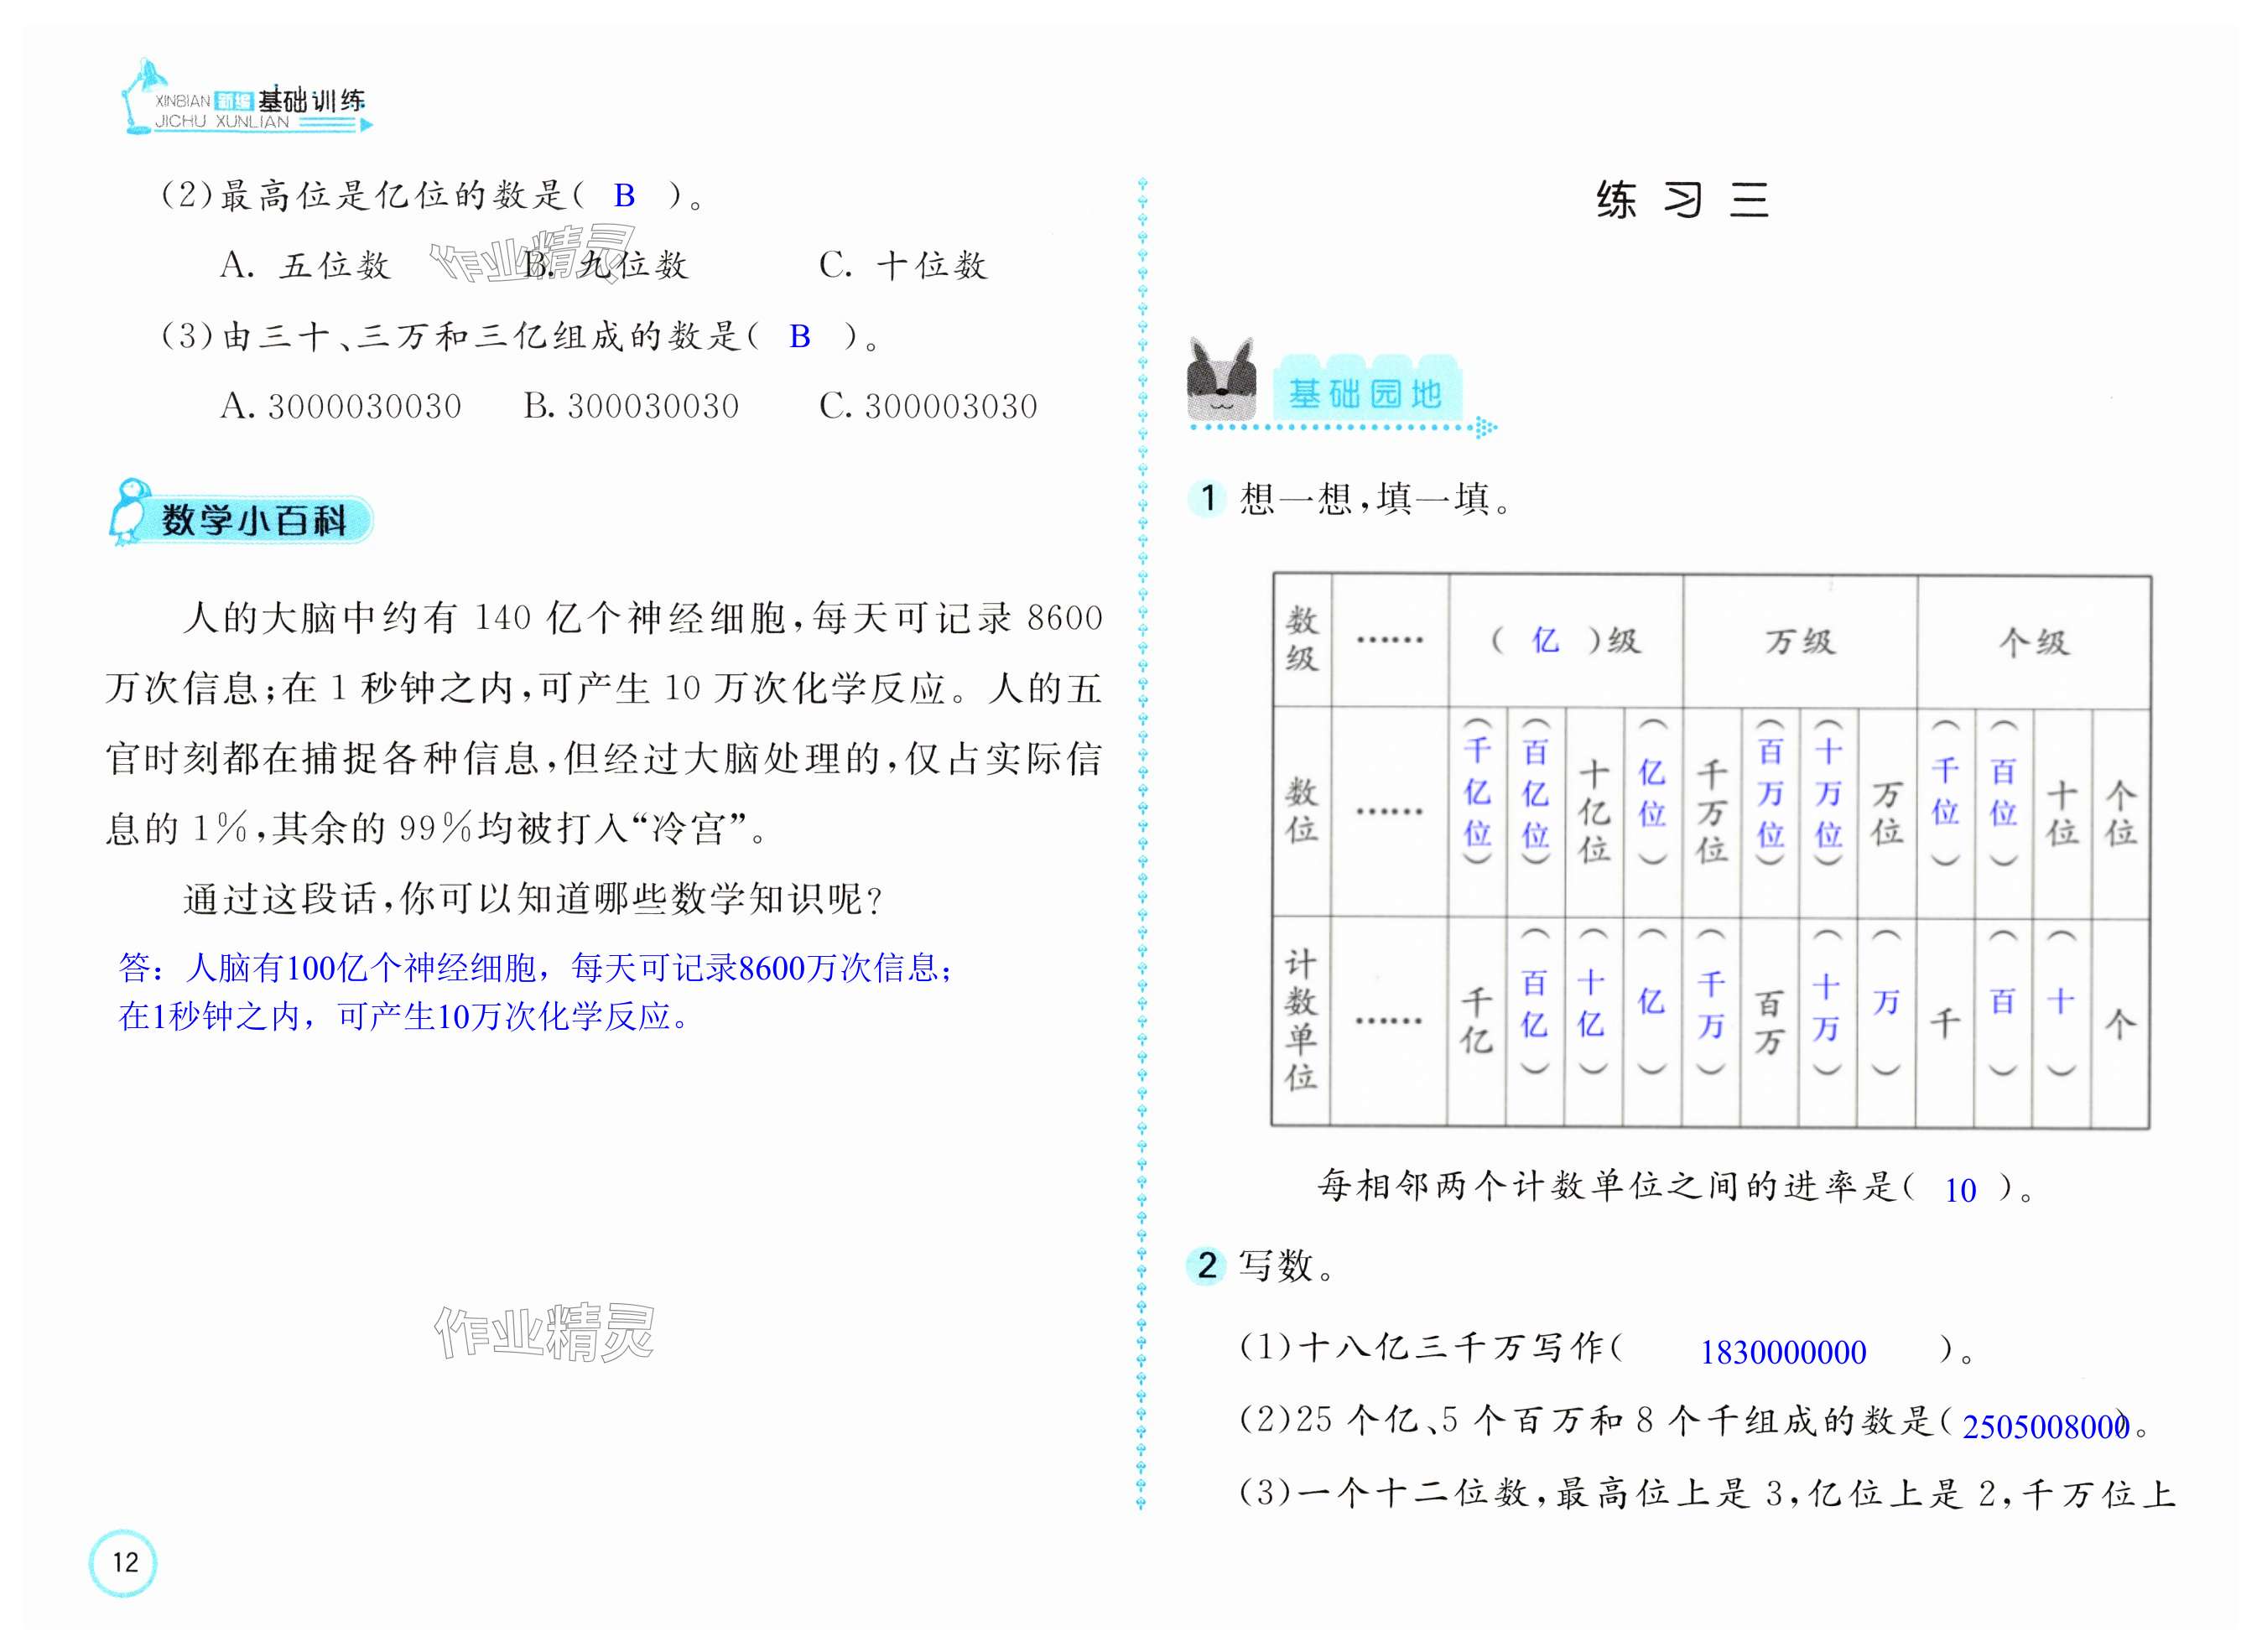Click the 基础园地 section banner
The image size is (2262, 1652).
coord(1365,393)
